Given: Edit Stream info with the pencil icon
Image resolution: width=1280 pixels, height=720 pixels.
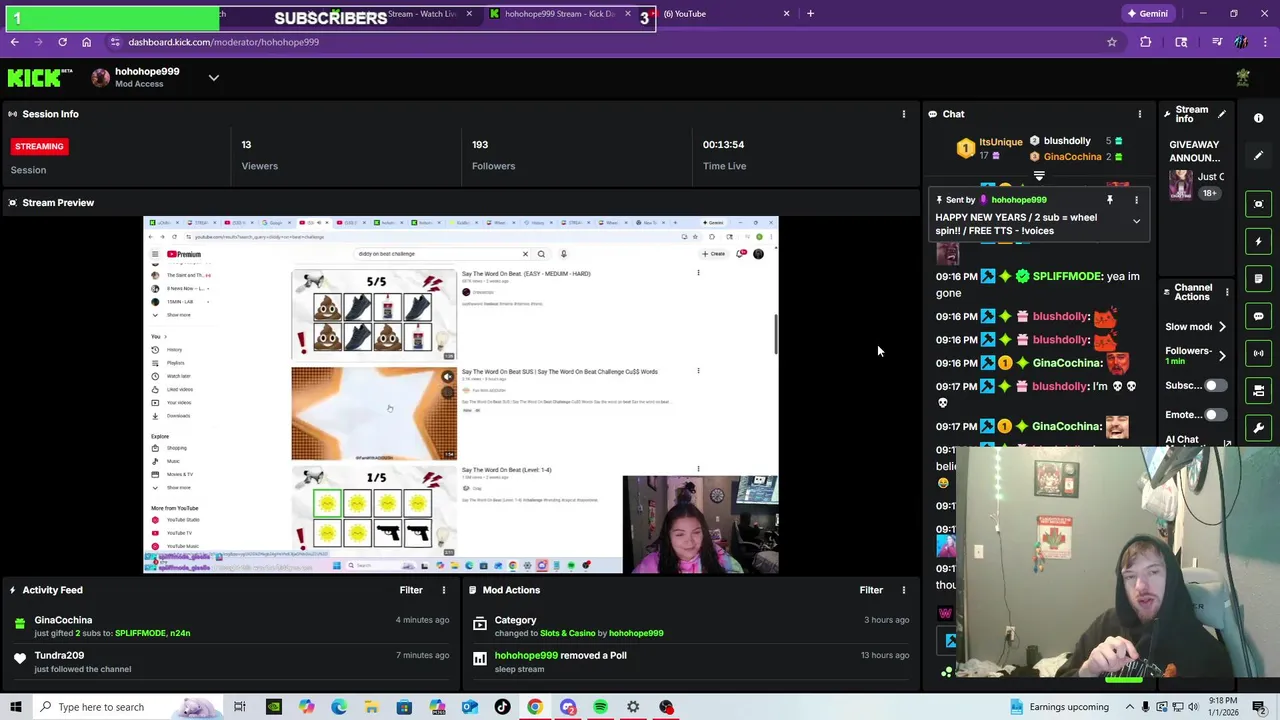Looking at the screenshot, I should coord(1222,114).
